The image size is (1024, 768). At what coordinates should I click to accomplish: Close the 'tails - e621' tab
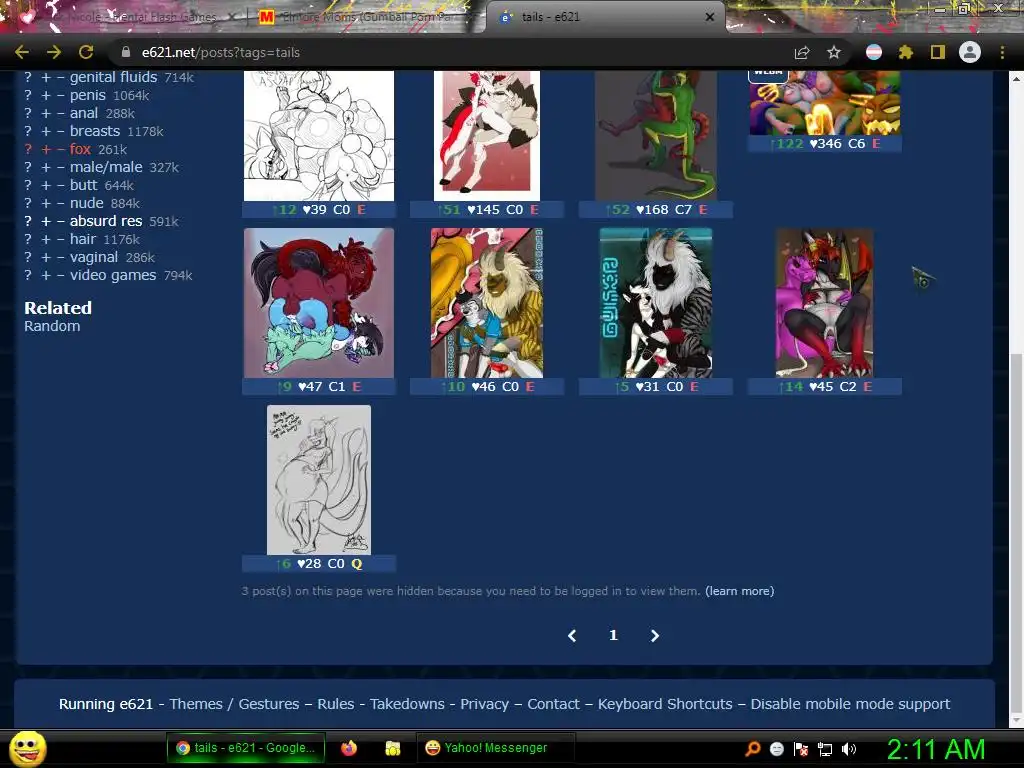(x=710, y=17)
